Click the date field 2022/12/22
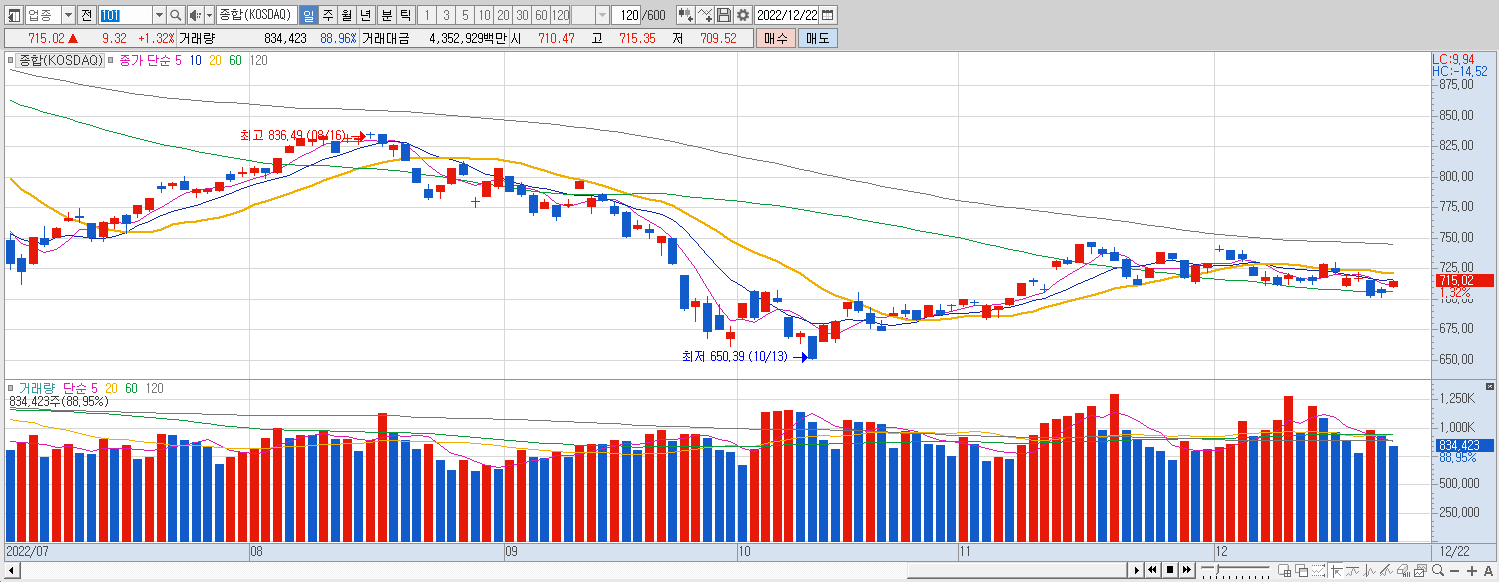 click(787, 15)
